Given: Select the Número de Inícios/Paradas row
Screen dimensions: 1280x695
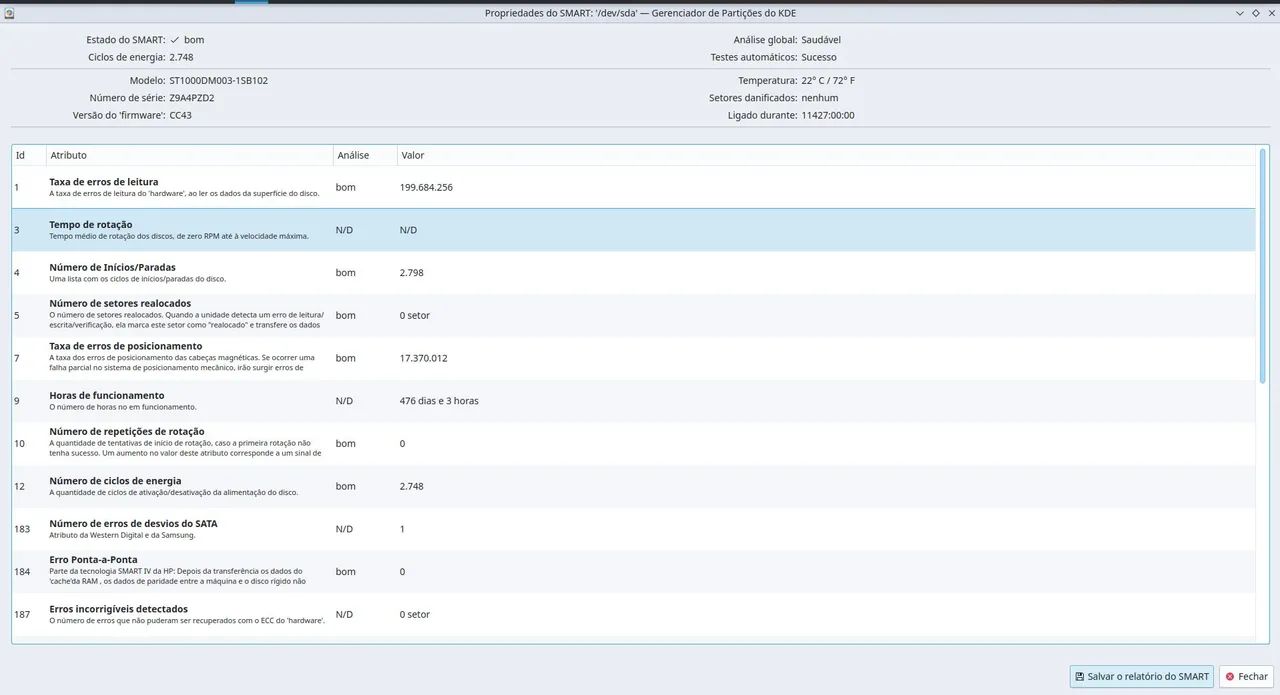Looking at the screenshot, I should (x=634, y=273).
